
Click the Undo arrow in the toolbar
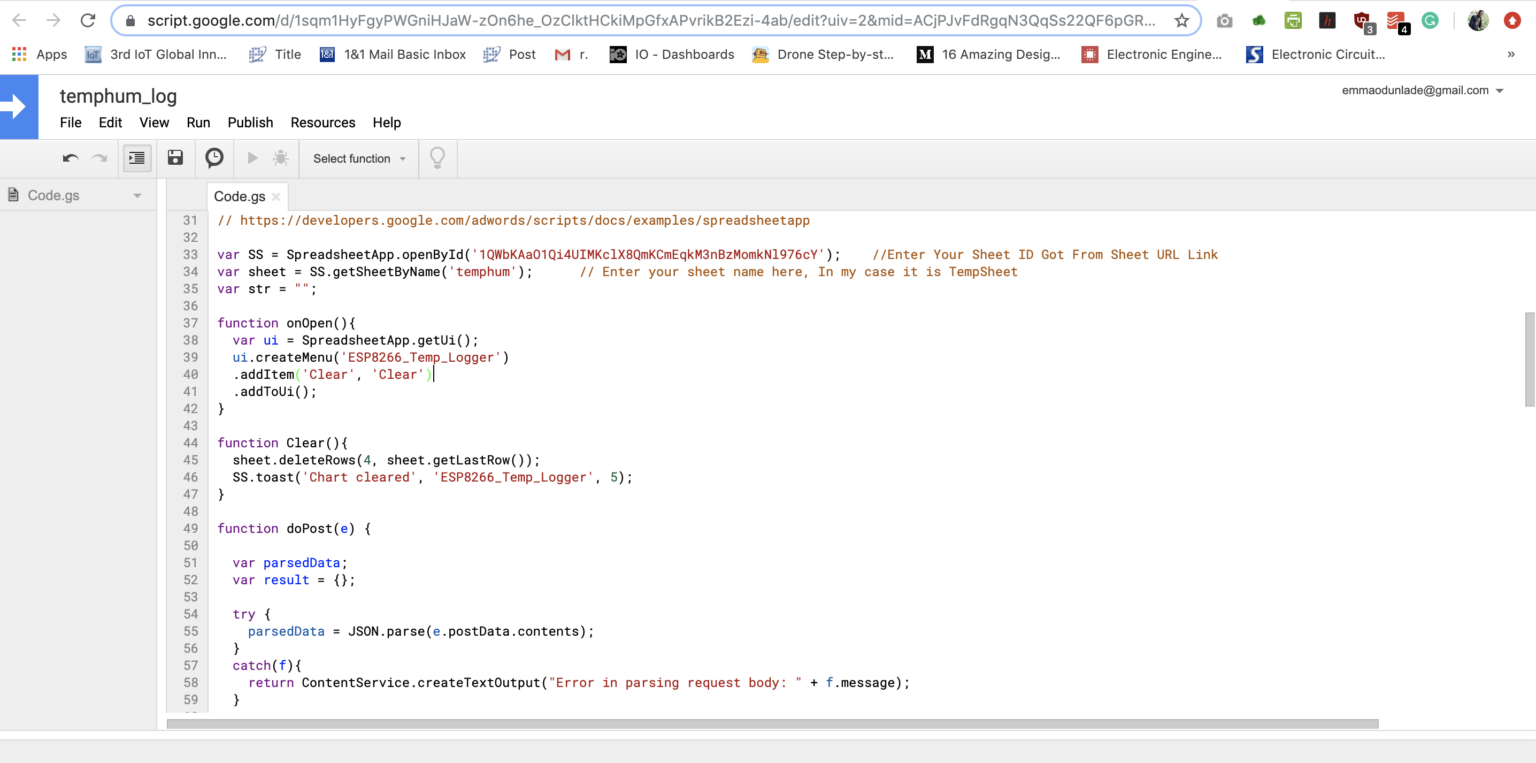[70, 158]
